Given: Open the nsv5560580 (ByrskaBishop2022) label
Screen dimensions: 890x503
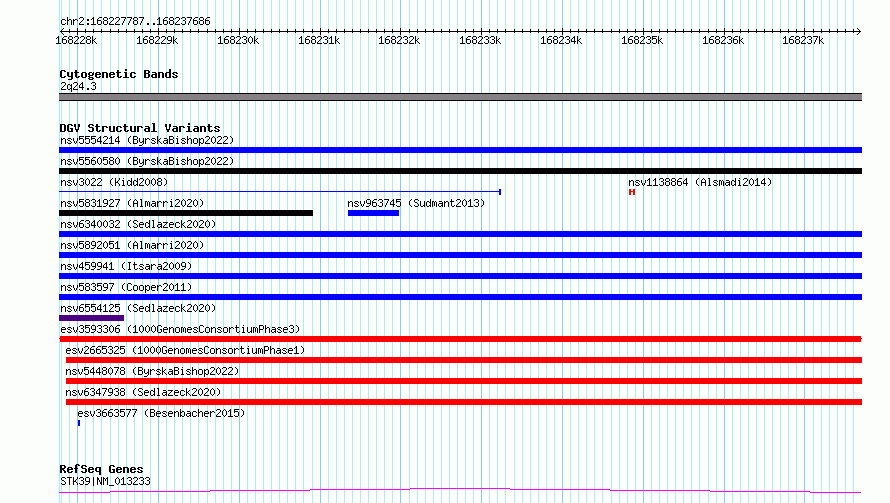Looking at the screenshot, I should point(147,161).
